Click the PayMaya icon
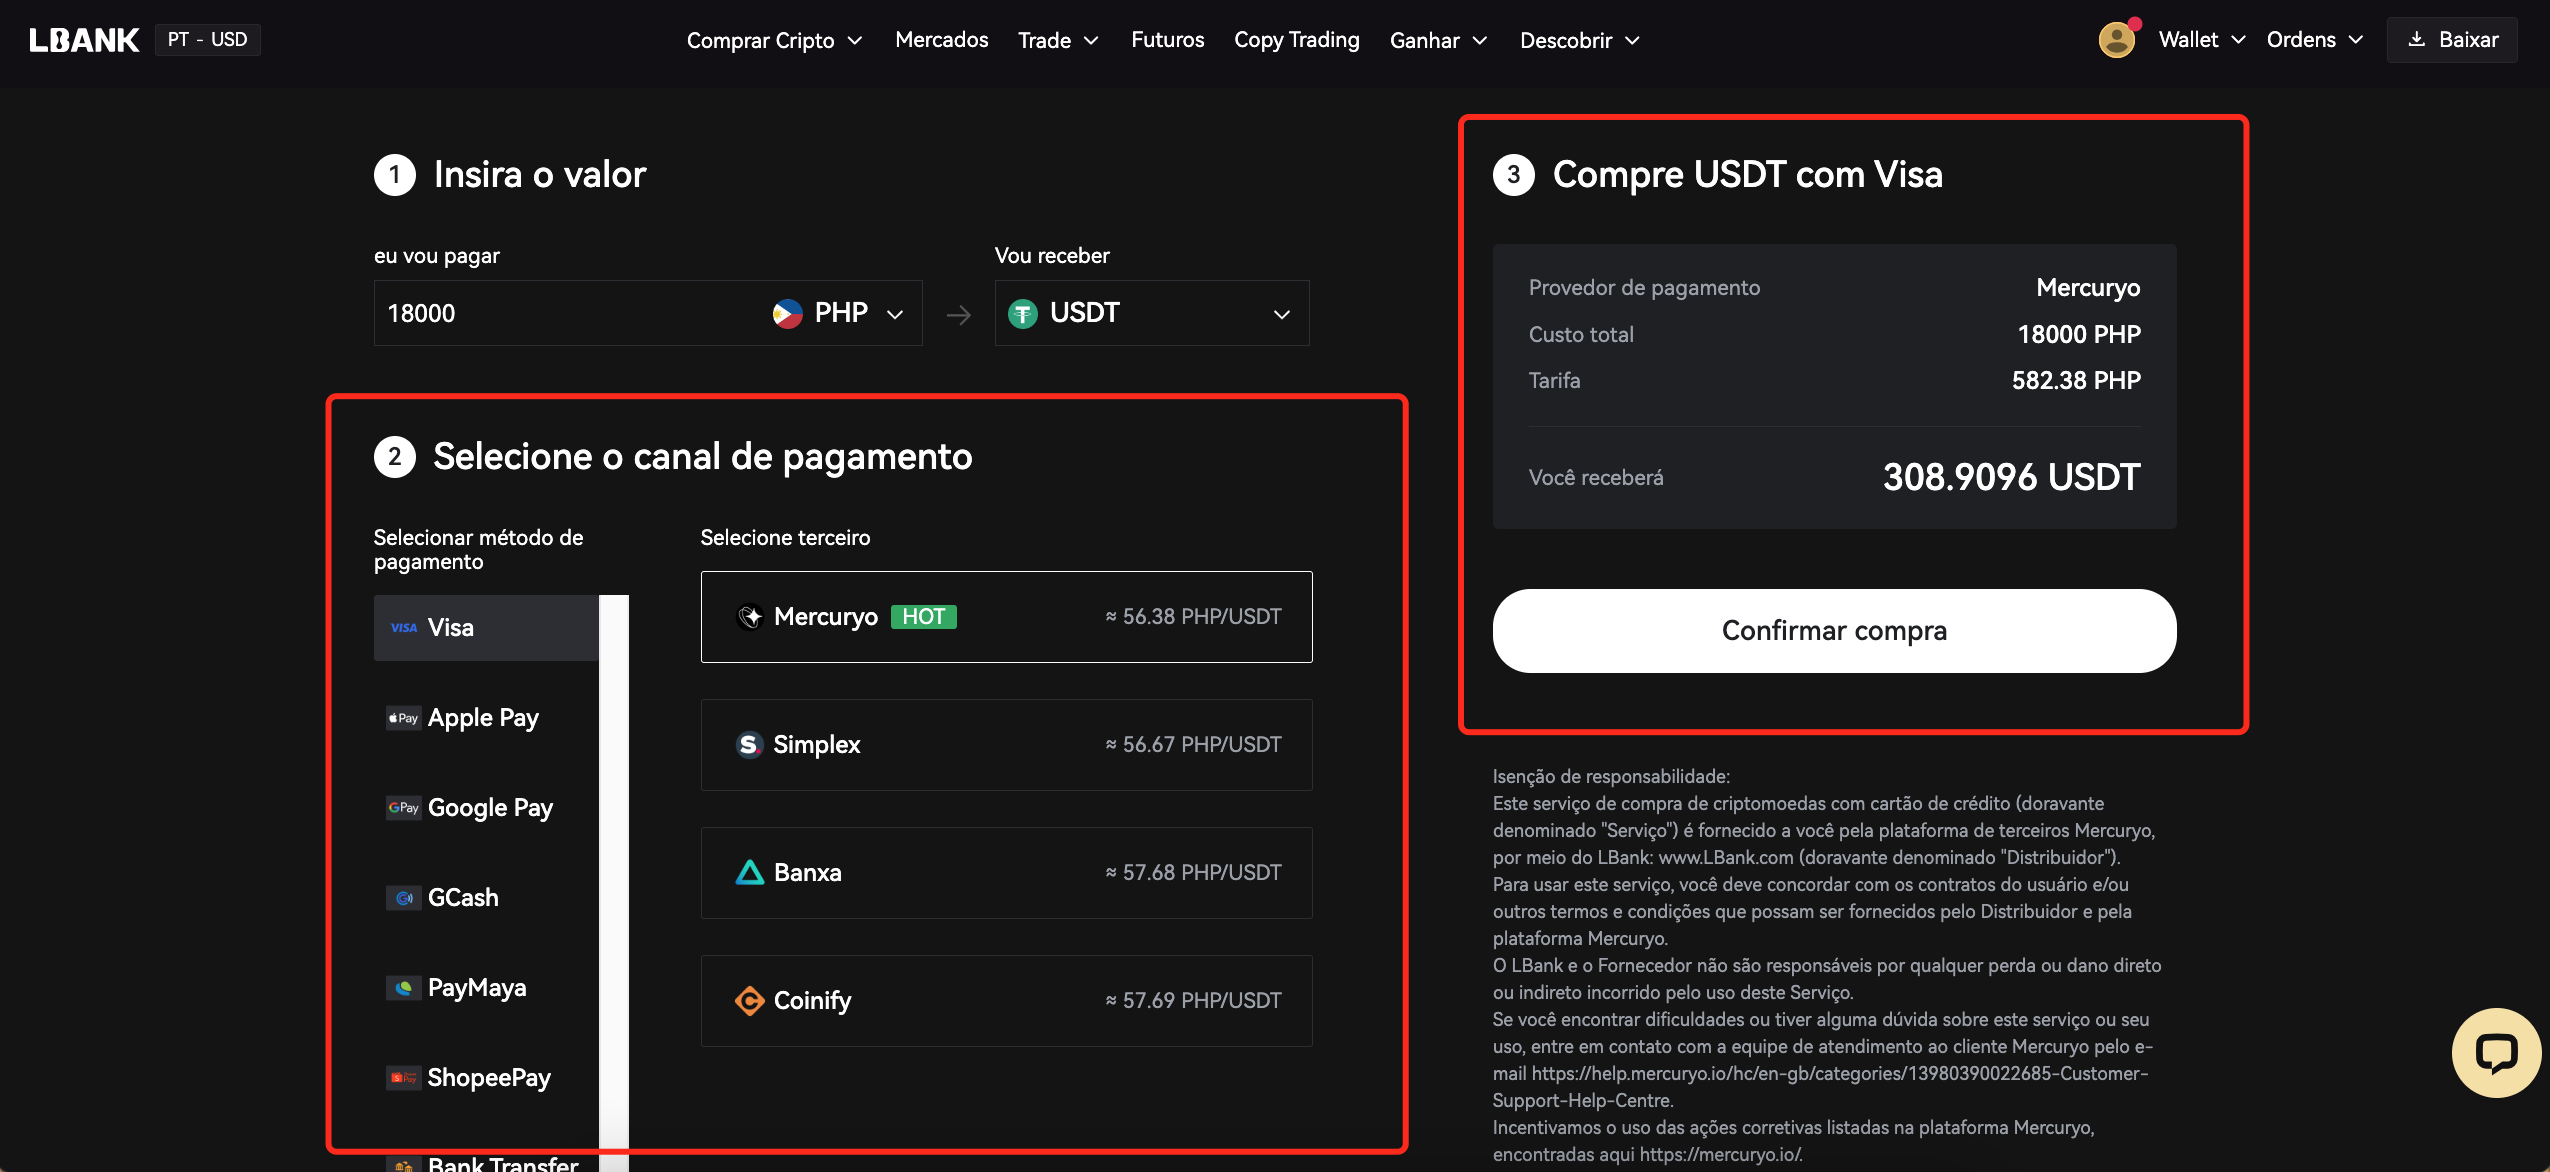This screenshot has width=2550, height=1172. pyautogui.click(x=404, y=988)
